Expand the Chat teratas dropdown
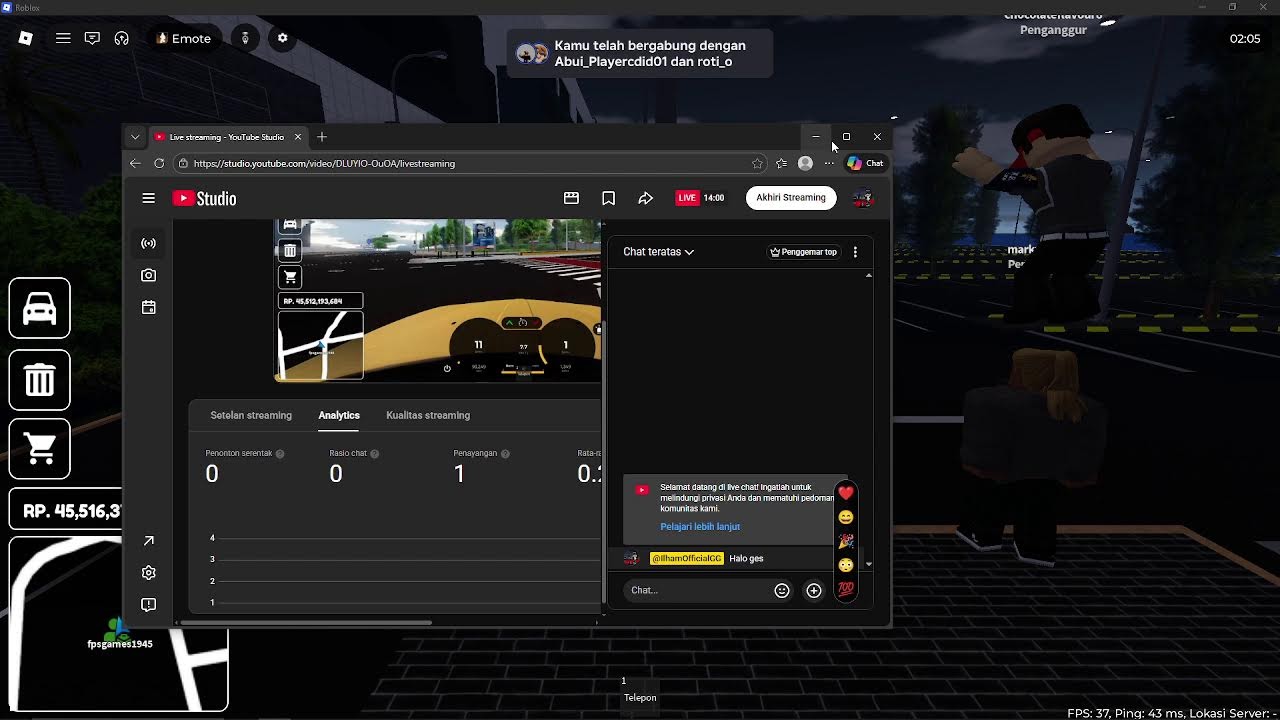 pos(658,252)
